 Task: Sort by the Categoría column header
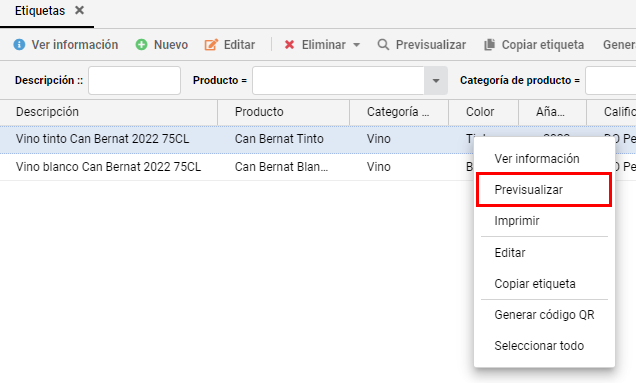pyautogui.click(x=399, y=112)
